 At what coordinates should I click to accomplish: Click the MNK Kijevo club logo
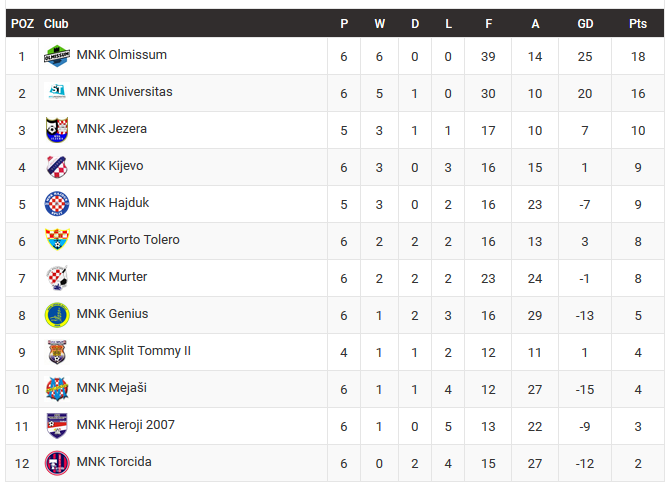57,167
